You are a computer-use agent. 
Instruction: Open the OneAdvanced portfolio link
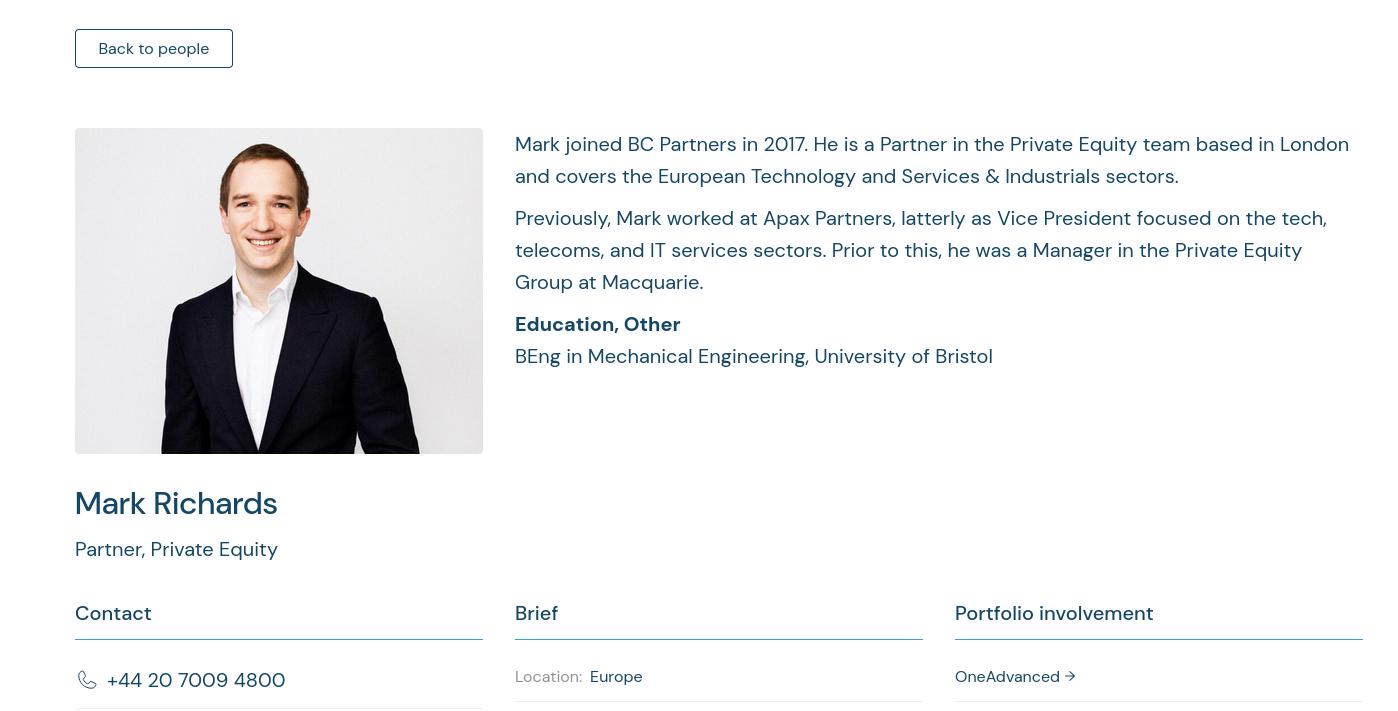(1006, 677)
